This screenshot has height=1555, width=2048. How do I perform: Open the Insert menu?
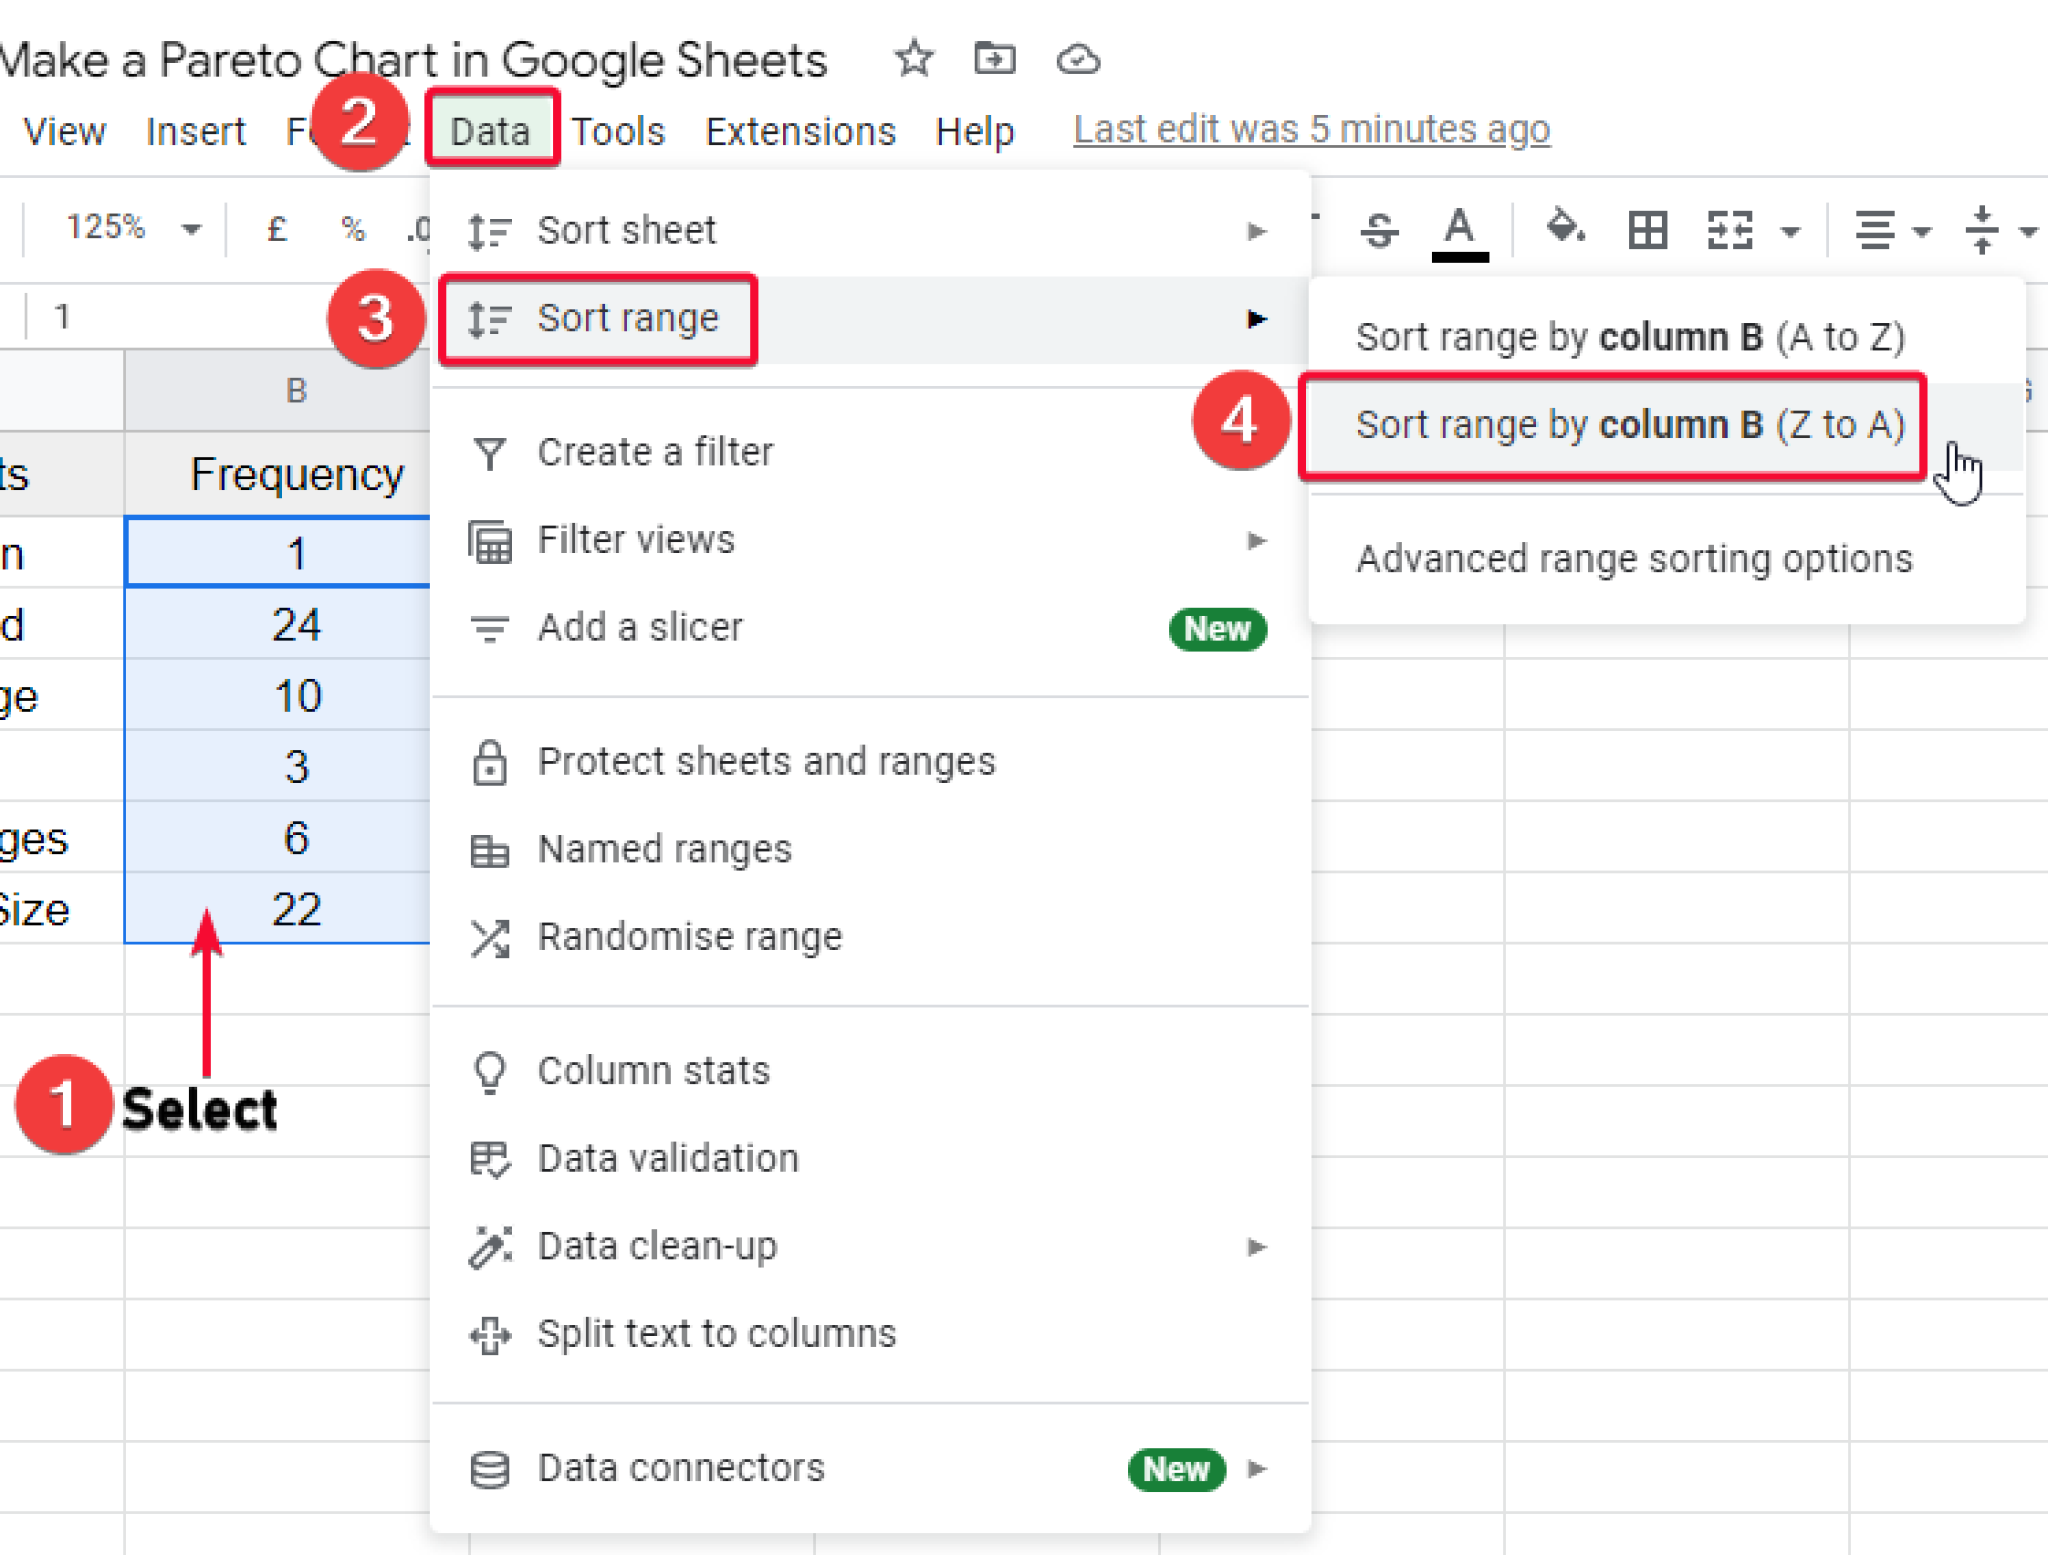[x=195, y=131]
